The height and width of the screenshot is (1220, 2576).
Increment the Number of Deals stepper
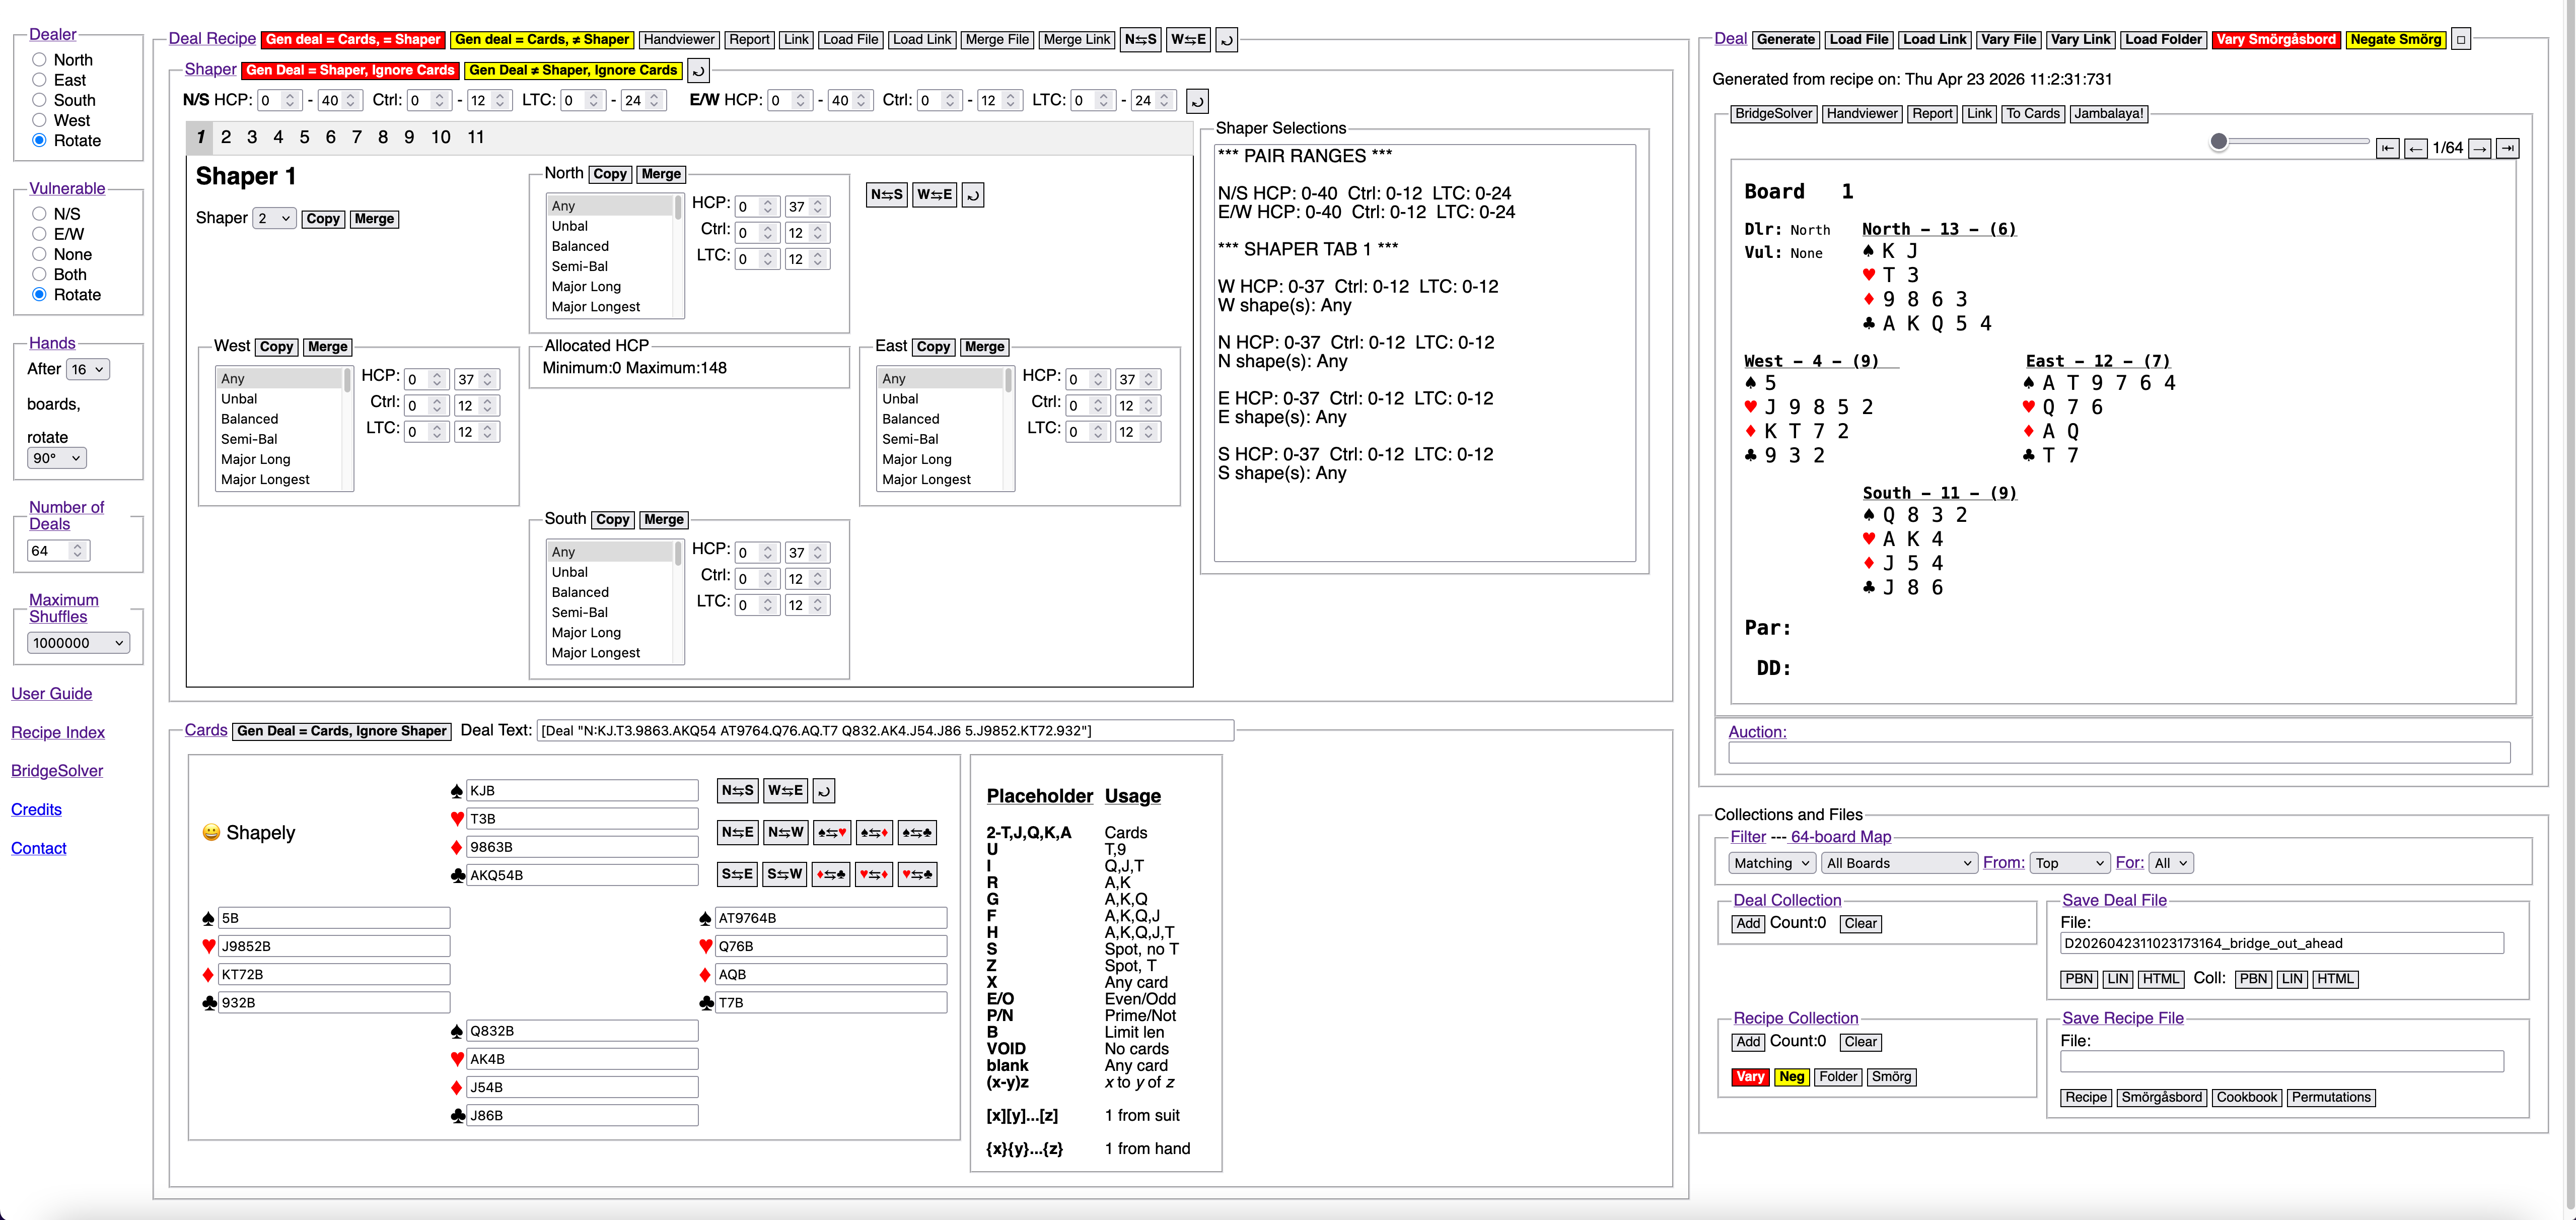(x=78, y=546)
